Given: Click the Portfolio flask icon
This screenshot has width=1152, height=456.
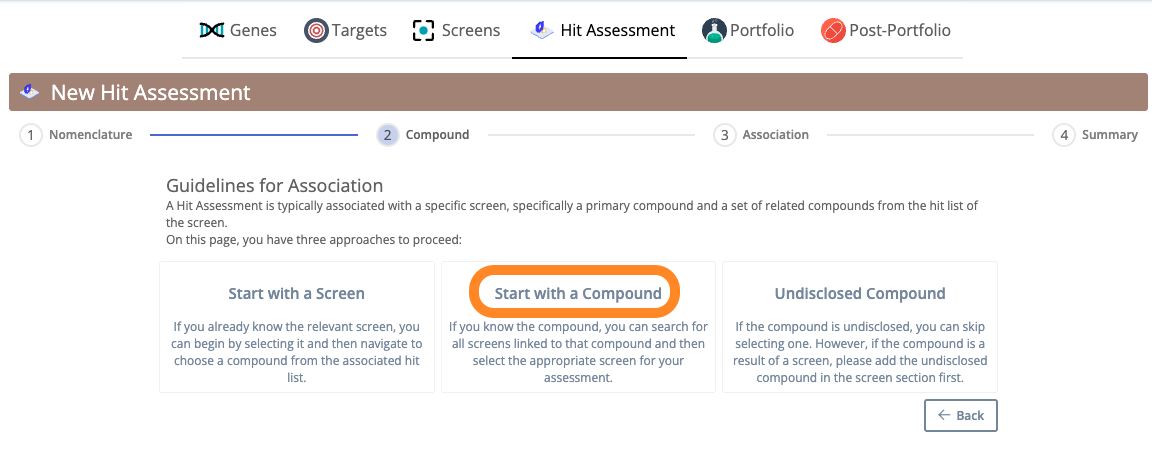Looking at the screenshot, I should coord(714,30).
